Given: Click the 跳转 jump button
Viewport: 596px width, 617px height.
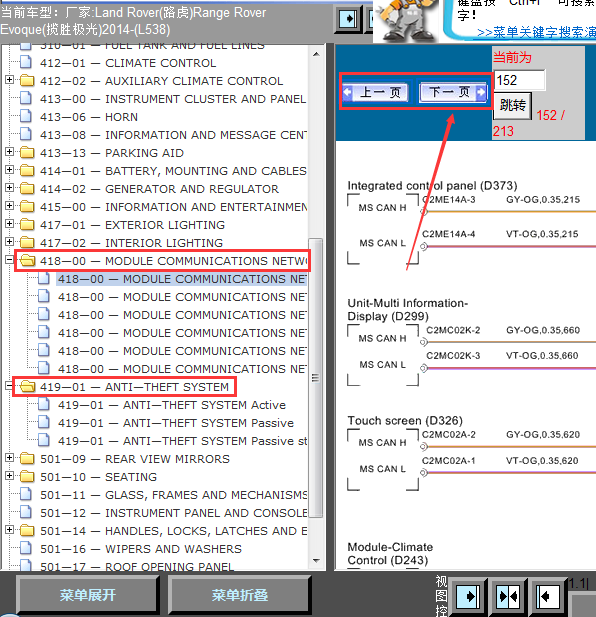Looking at the screenshot, I should 513,105.
